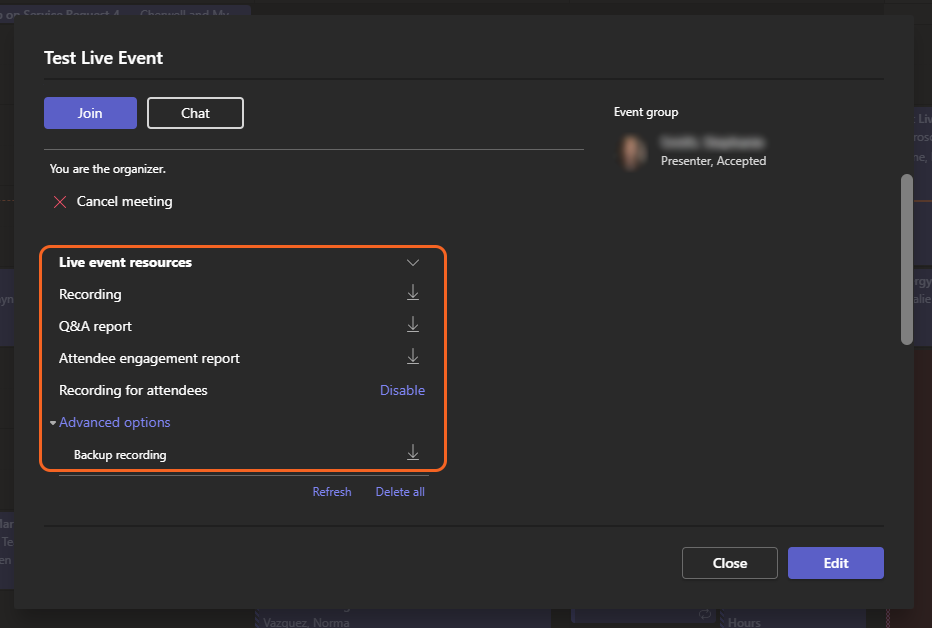Open the event Chat
Viewport: 932px width, 628px height.
(195, 113)
